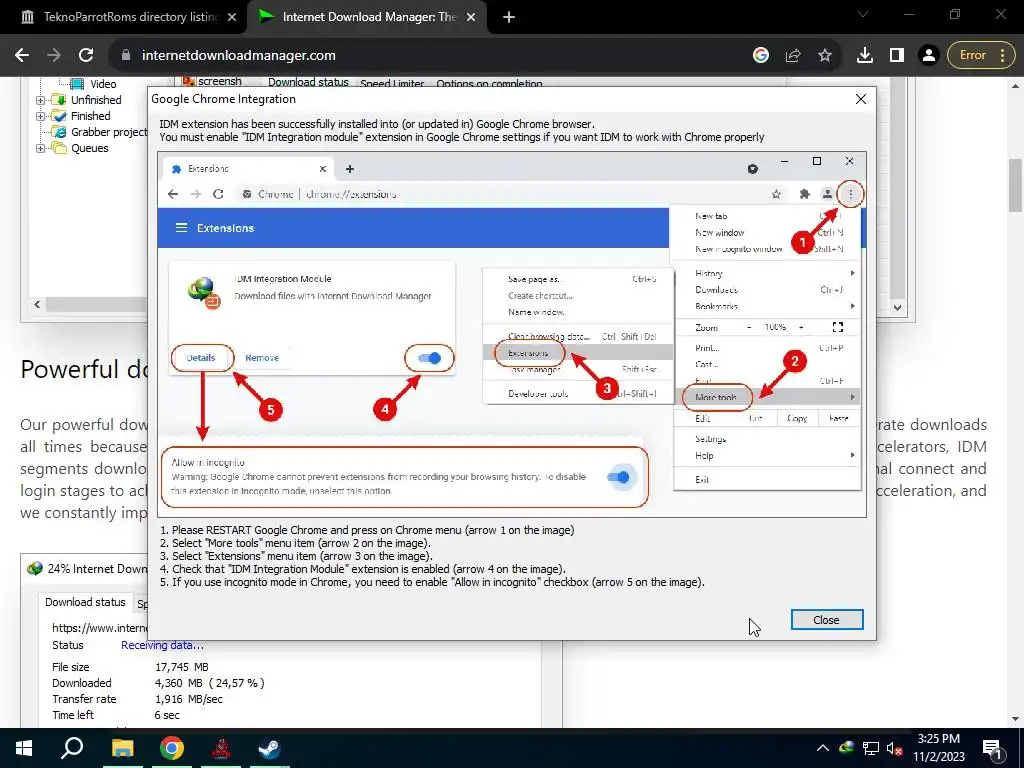
Task: Go back using Chrome's back arrow
Action: click(22, 56)
